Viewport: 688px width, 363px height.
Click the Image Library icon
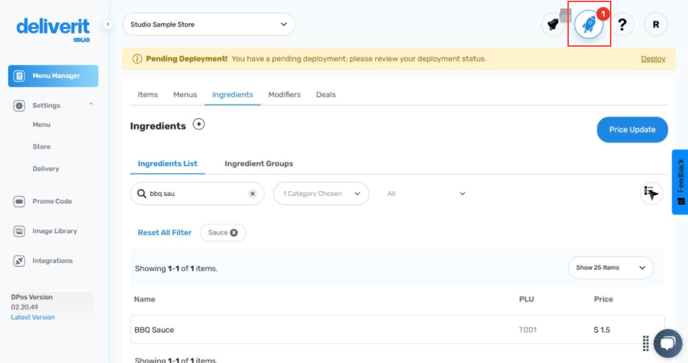pos(19,231)
